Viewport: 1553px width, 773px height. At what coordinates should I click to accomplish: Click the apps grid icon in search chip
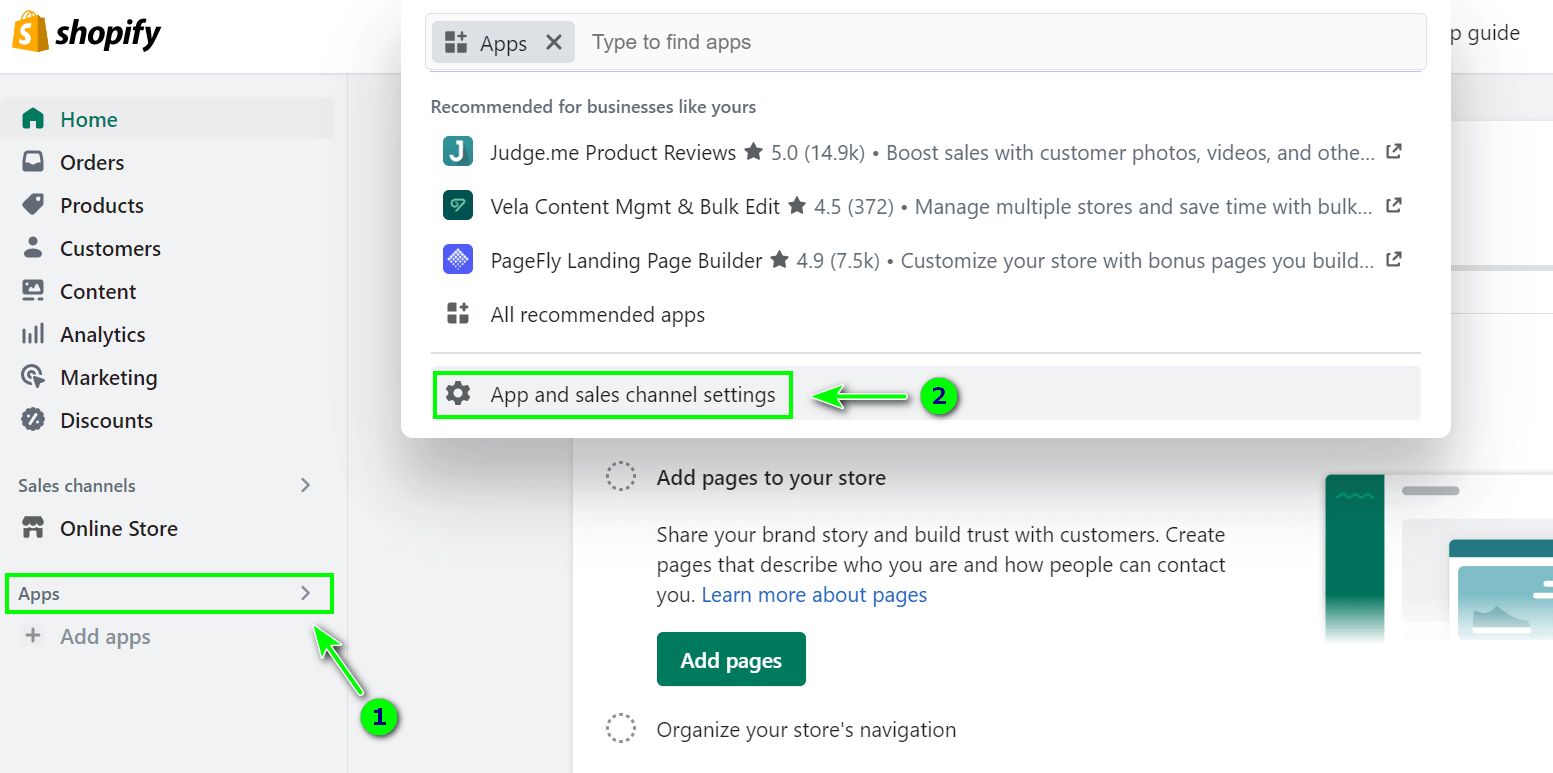456,42
